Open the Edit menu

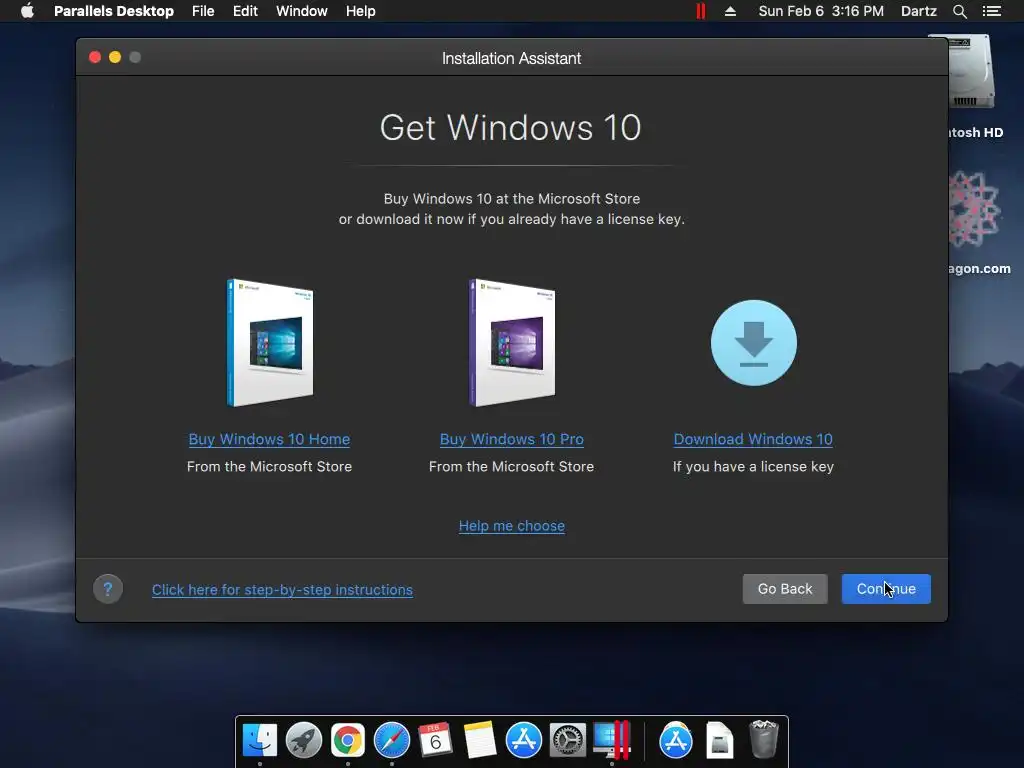point(245,11)
